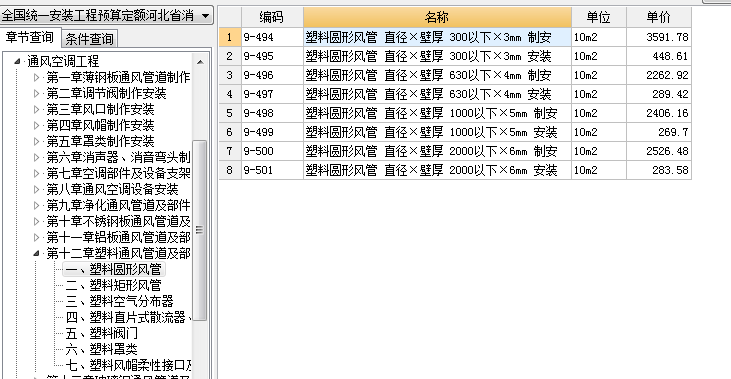This screenshot has width=731, height=379.
Task: Select 第二章调节阀制作安装 tree item
Action: click(106, 93)
